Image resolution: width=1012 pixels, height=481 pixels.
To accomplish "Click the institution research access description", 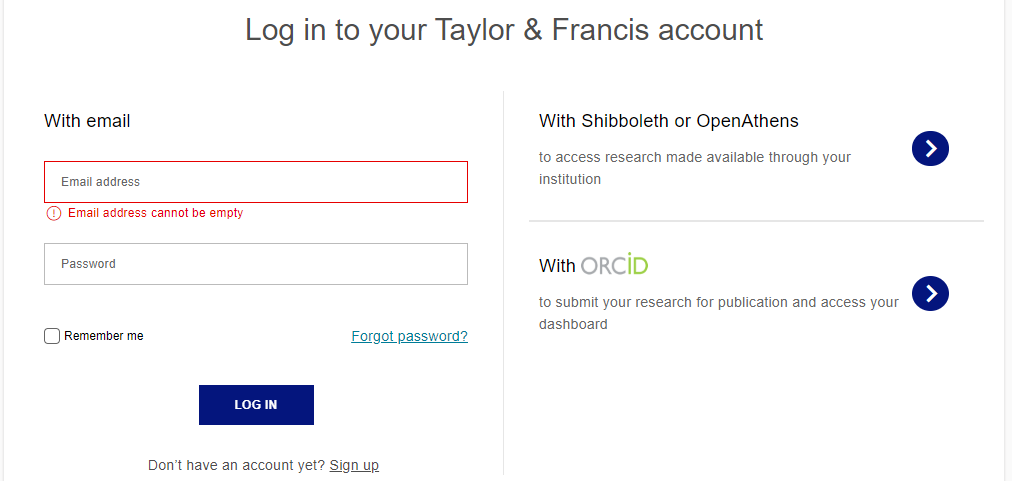I will pos(694,168).
